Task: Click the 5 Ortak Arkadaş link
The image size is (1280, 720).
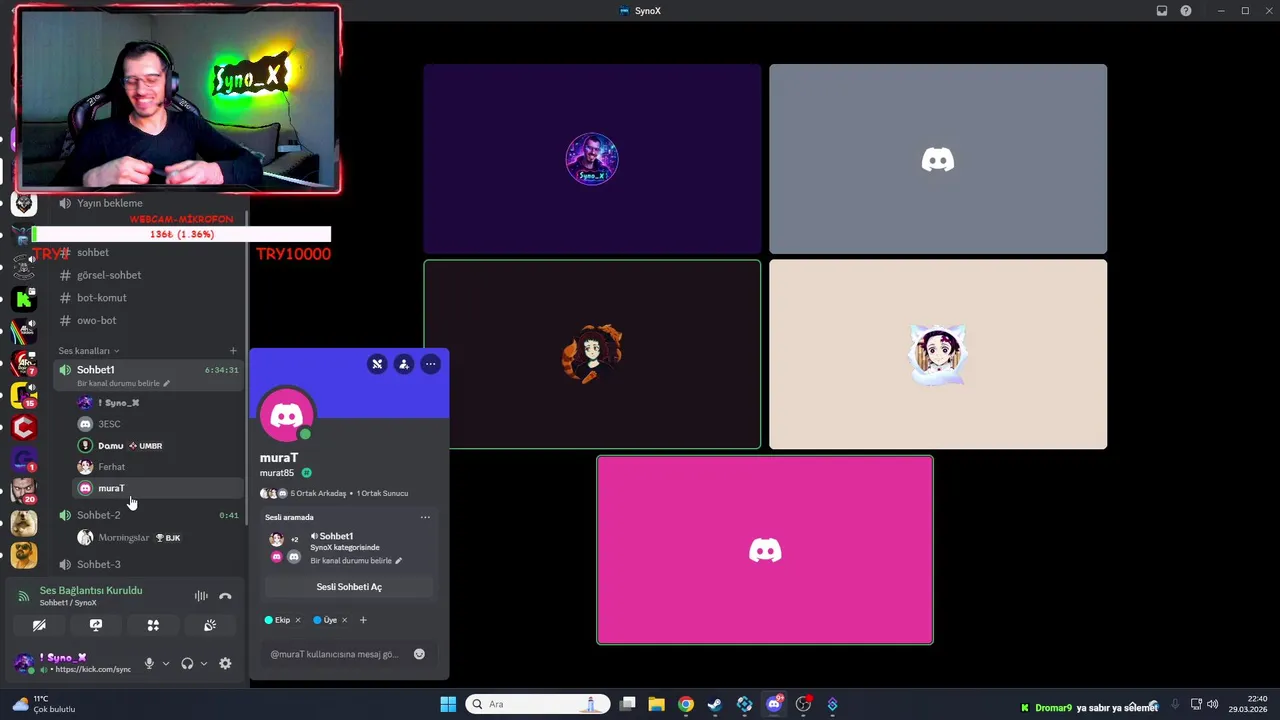Action: pyautogui.click(x=318, y=493)
